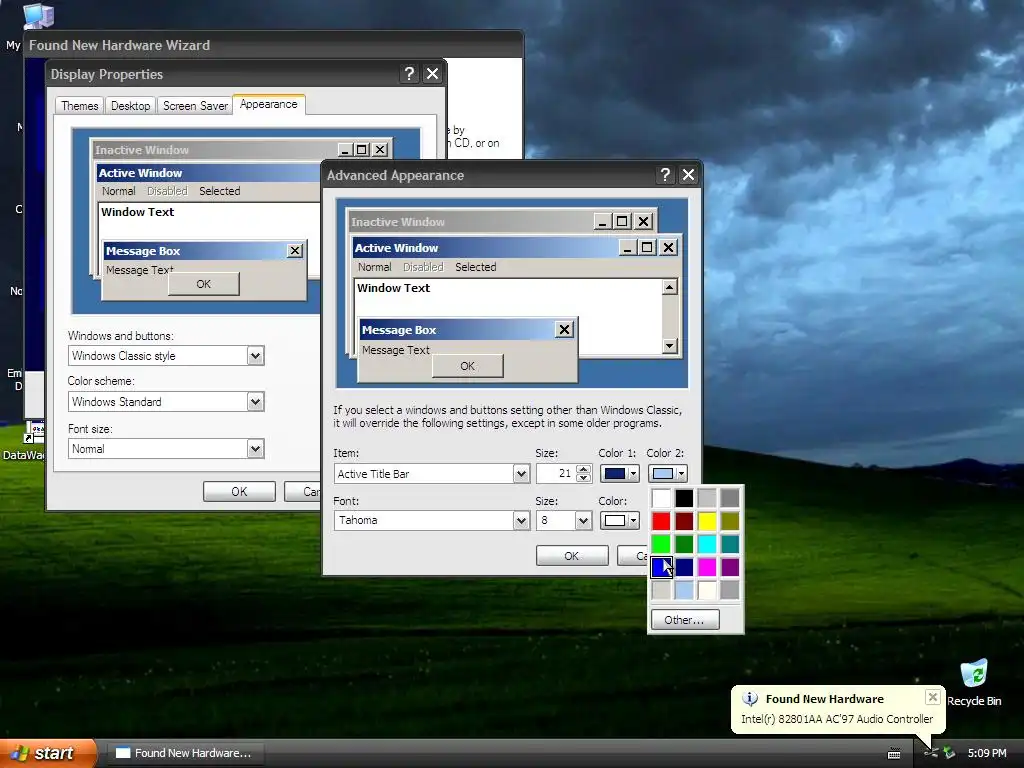Screen dimensions: 1024x768
Task: Pick the purple color swatch
Action: 729,567
